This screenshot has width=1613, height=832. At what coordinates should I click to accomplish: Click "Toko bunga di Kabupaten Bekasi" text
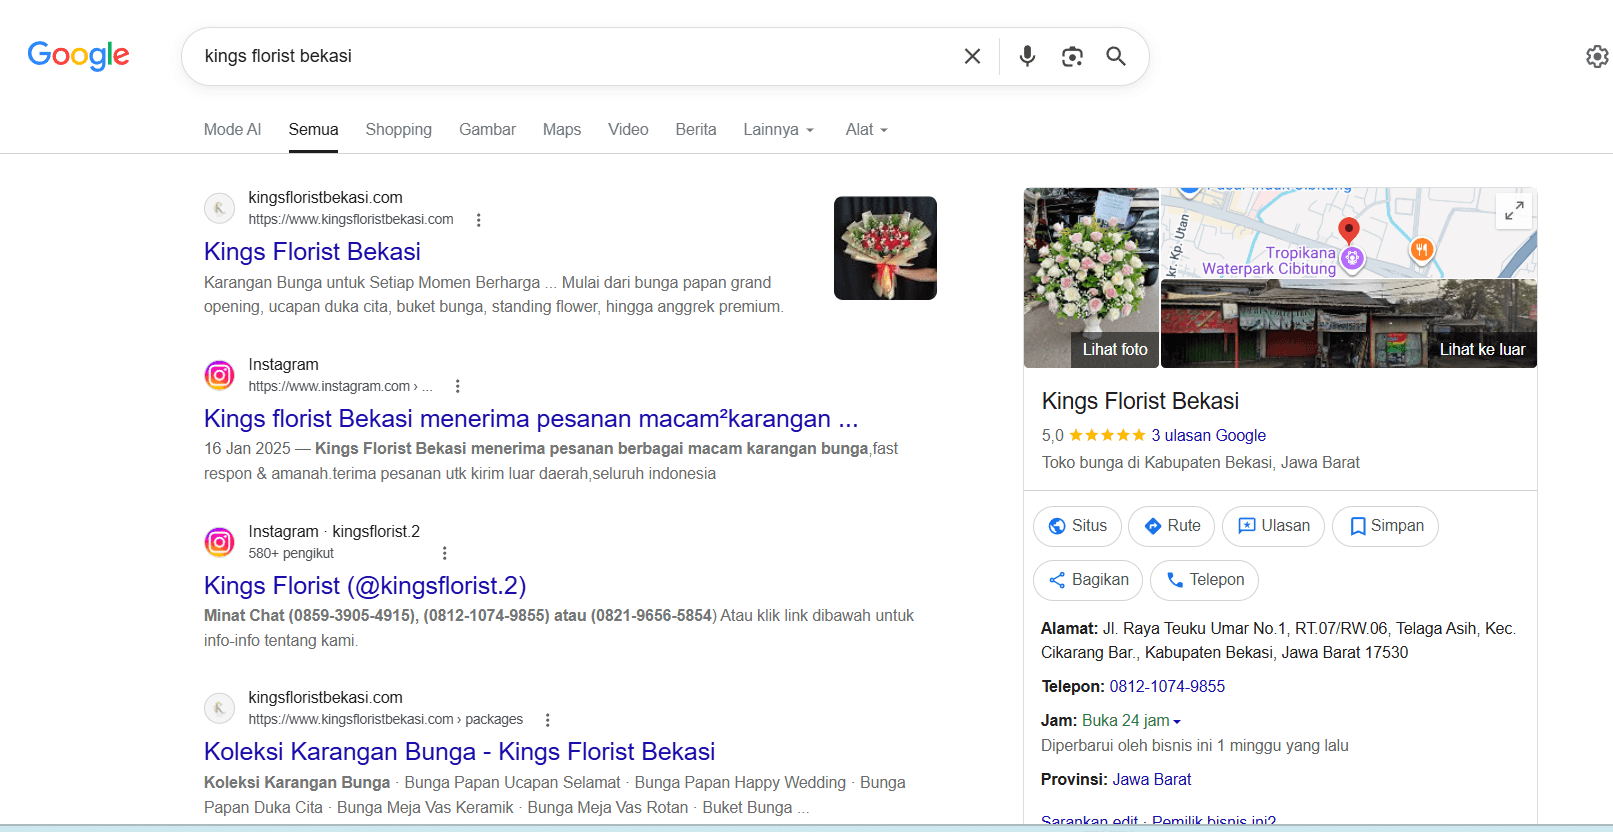(x=1201, y=463)
